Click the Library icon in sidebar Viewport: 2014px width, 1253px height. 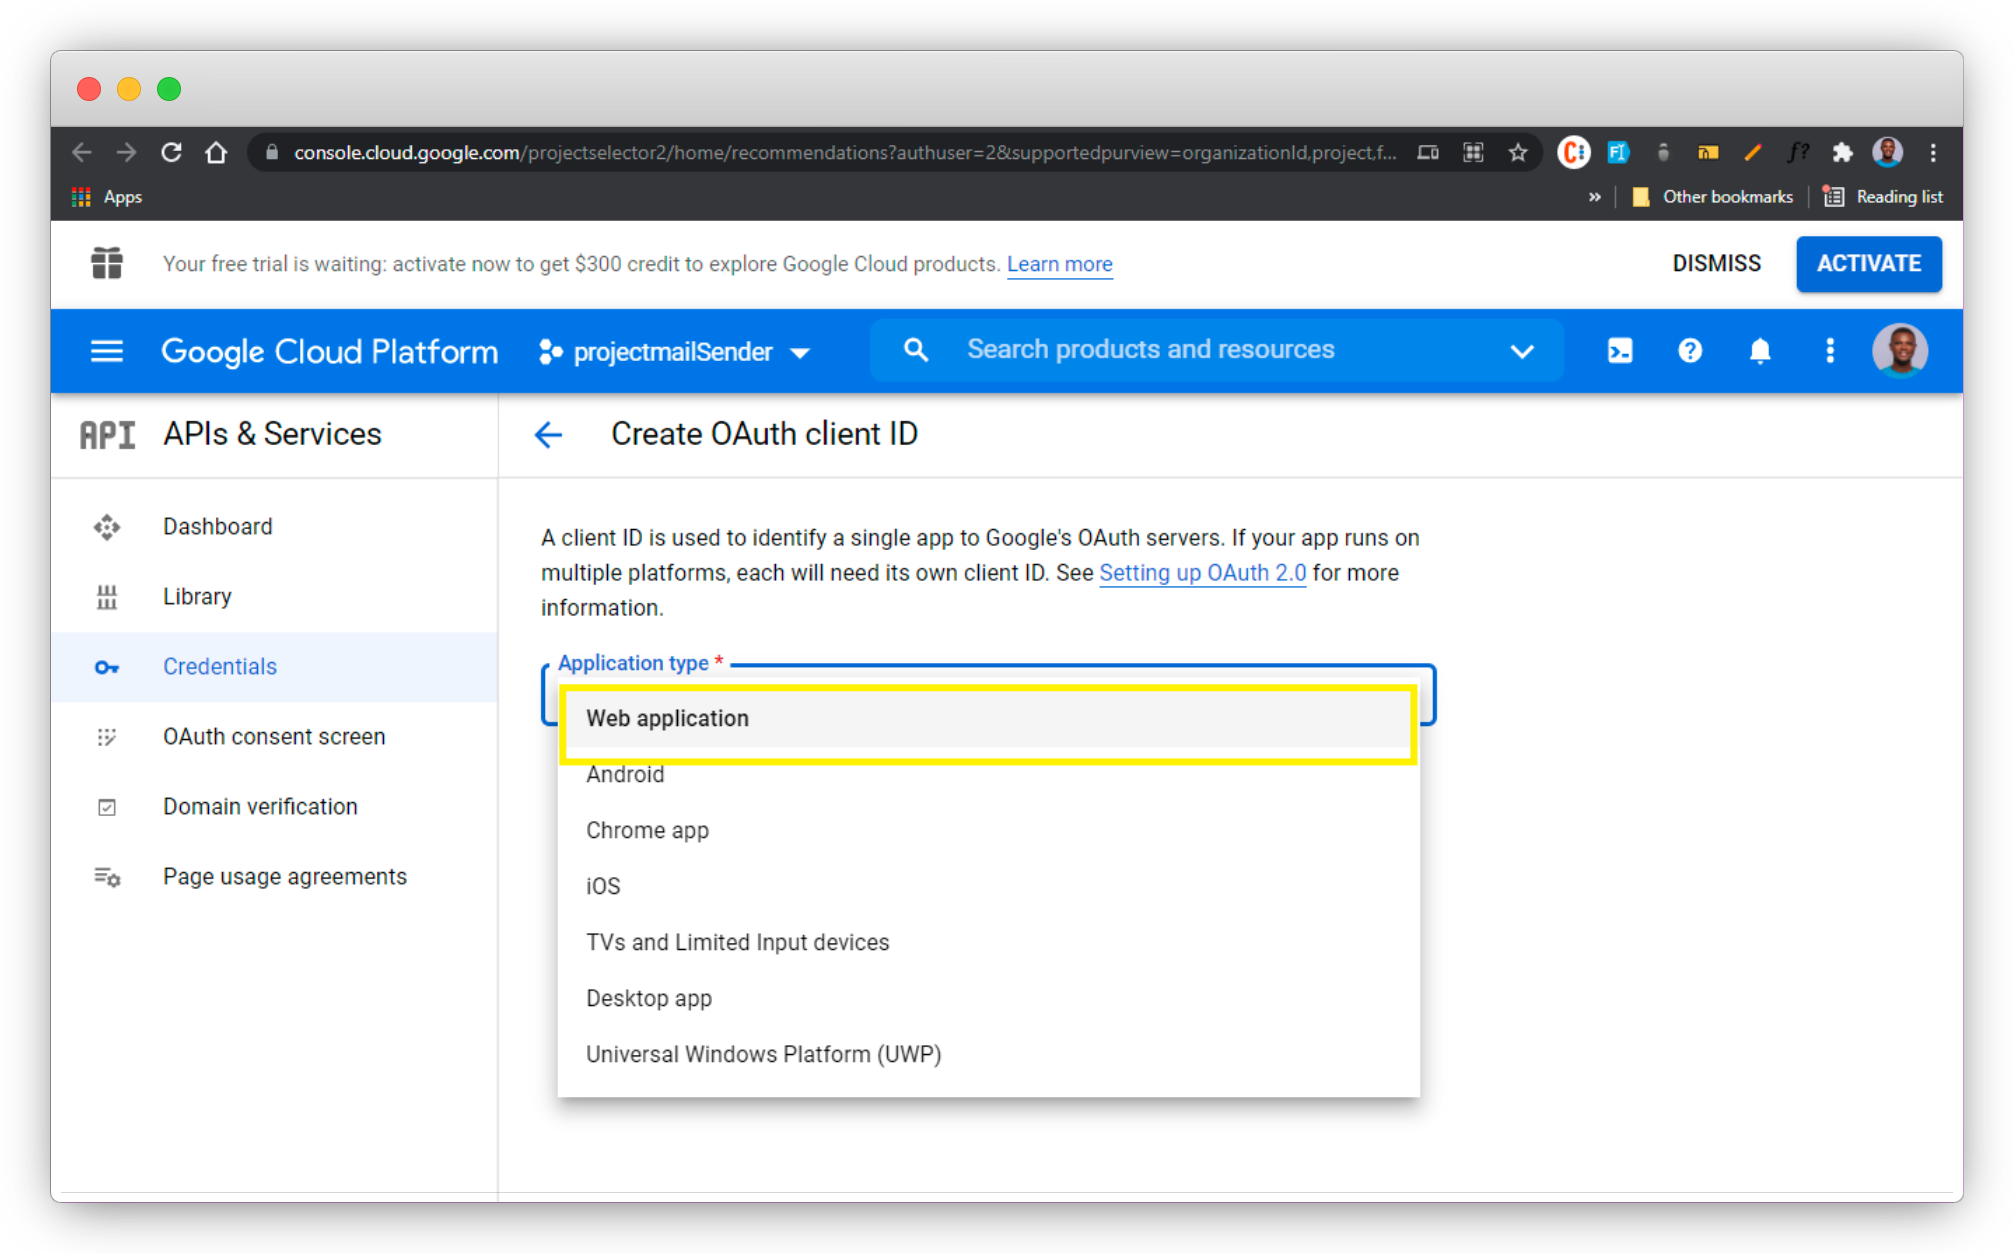point(107,597)
